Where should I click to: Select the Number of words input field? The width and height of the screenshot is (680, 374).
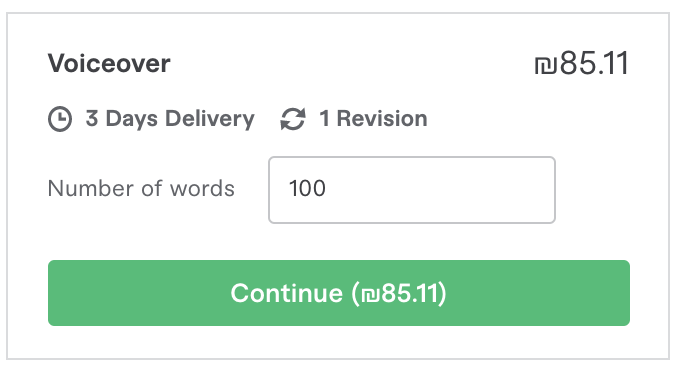[x=412, y=190]
